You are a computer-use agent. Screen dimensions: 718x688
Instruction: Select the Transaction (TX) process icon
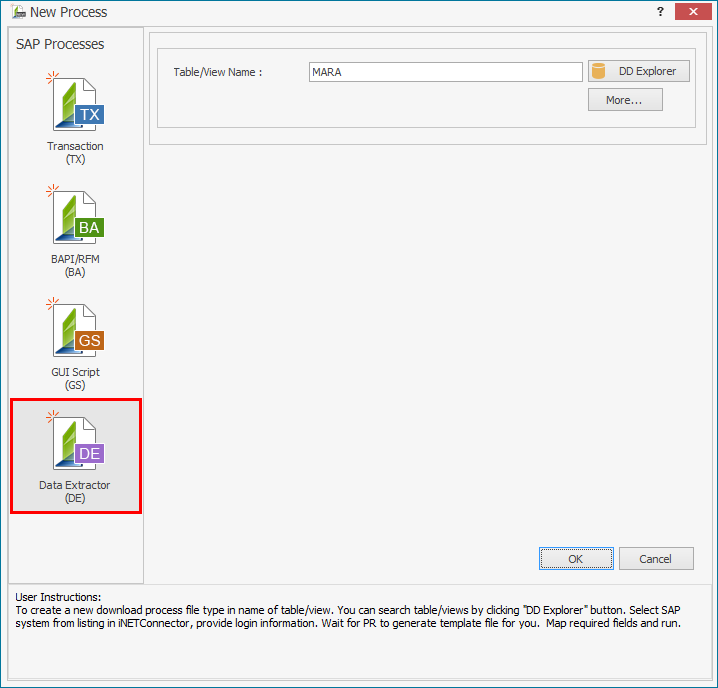pos(77,105)
